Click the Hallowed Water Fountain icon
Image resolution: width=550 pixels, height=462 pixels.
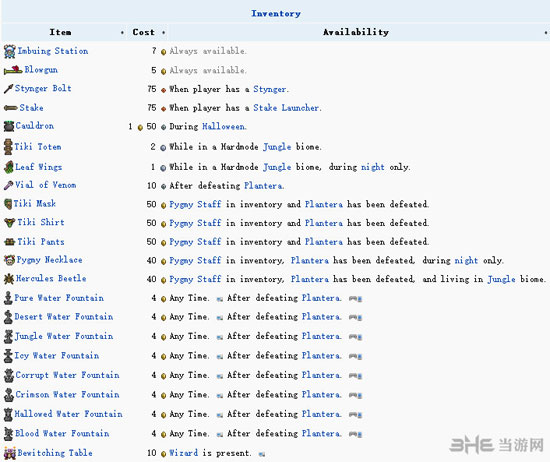(8, 414)
